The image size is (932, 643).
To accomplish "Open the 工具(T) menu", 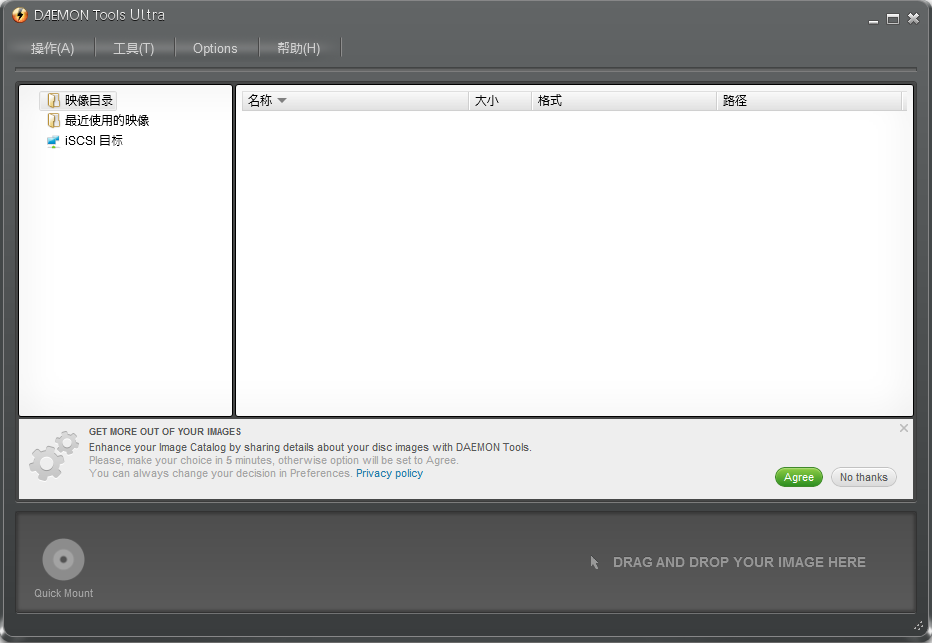I will coord(134,48).
